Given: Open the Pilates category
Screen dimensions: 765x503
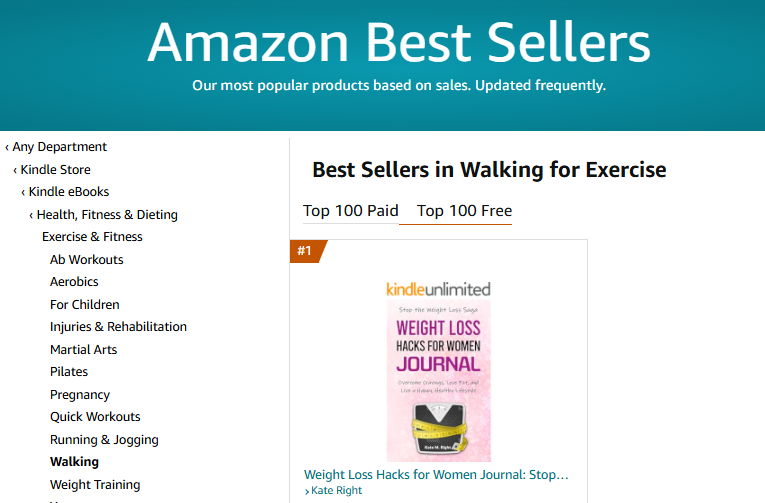Looking at the screenshot, I should click(69, 372).
